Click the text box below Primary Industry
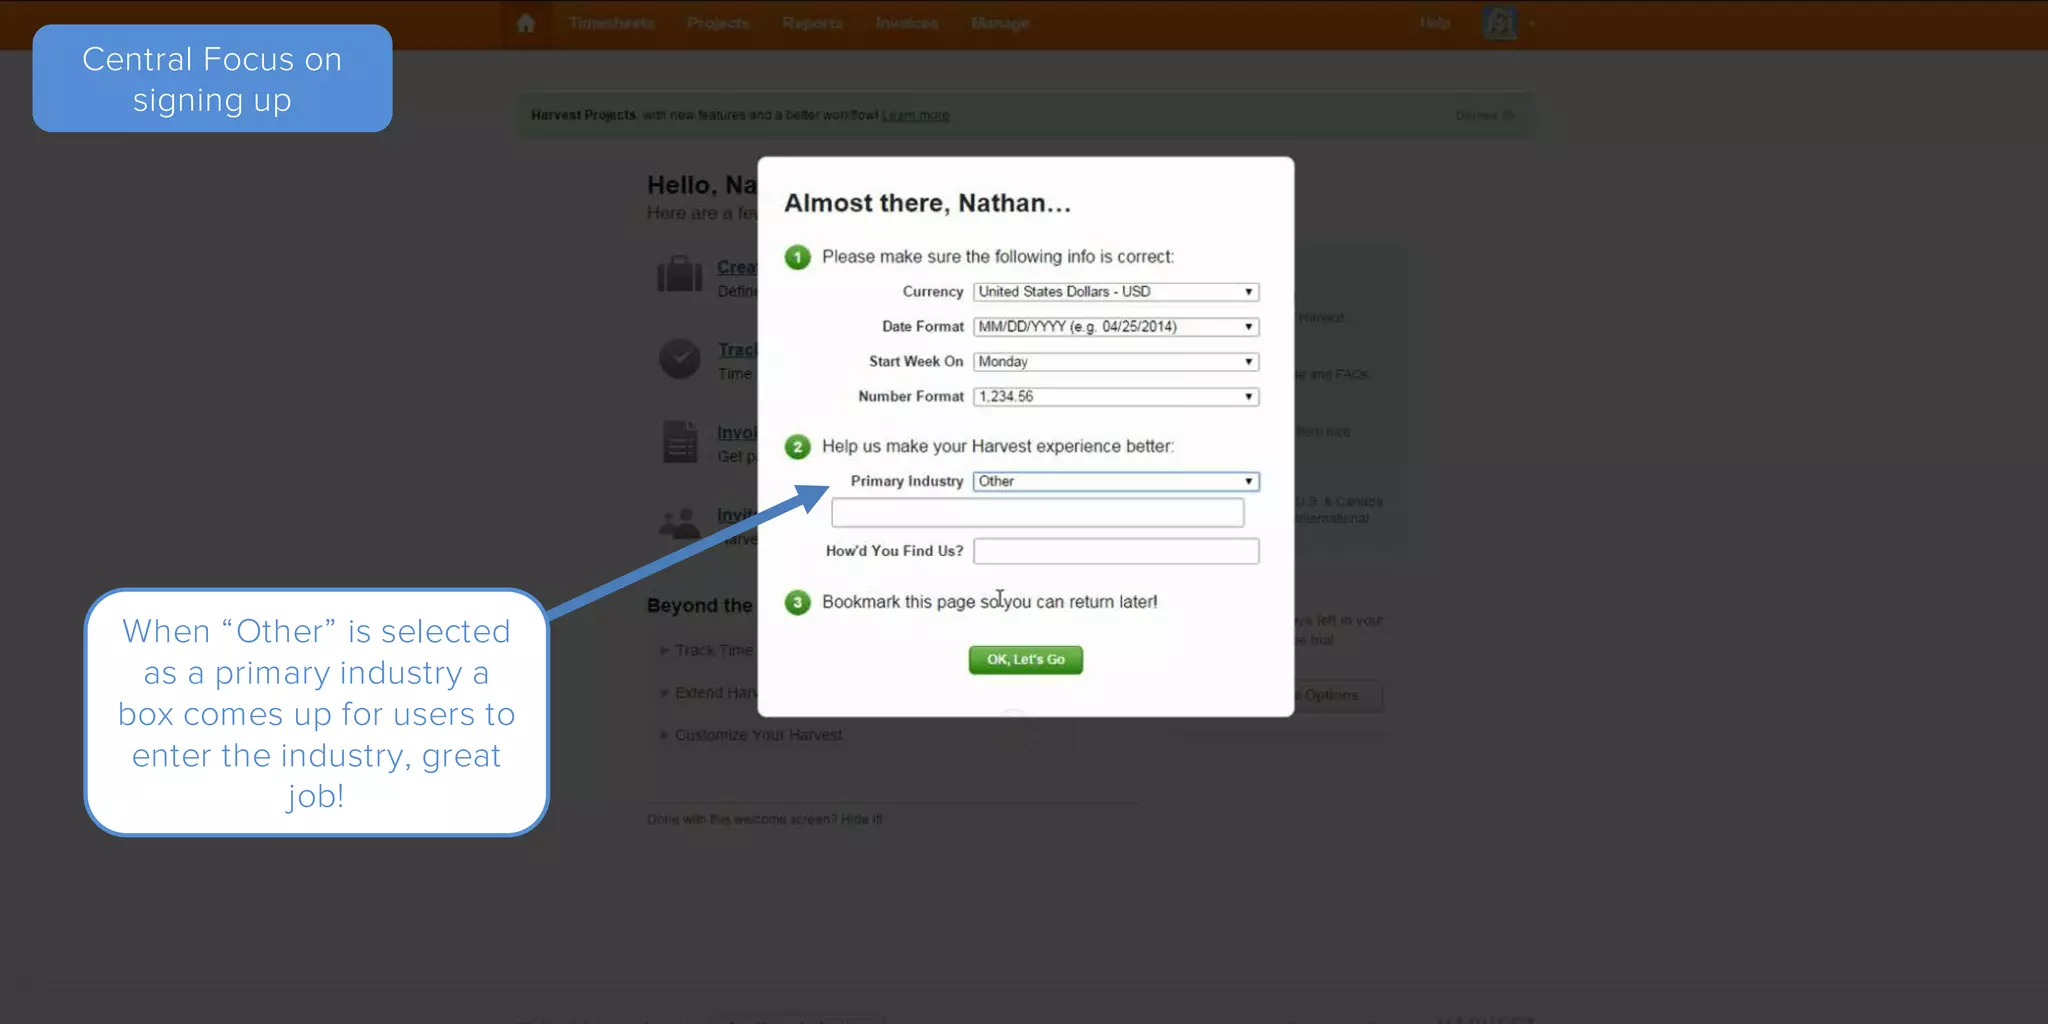Viewport: 2048px width, 1024px height. tap(1037, 513)
